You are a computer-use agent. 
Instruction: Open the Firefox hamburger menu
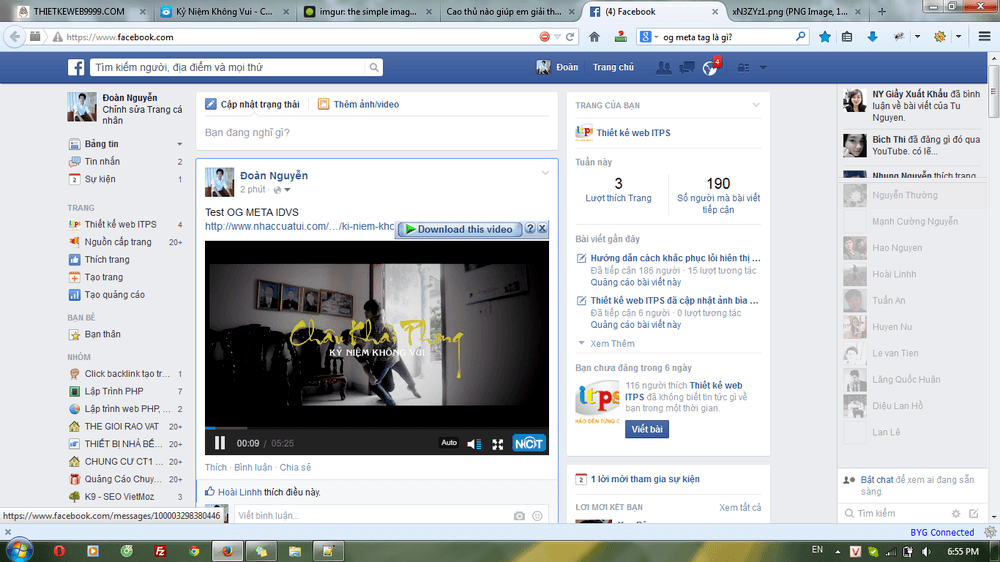coord(984,37)
